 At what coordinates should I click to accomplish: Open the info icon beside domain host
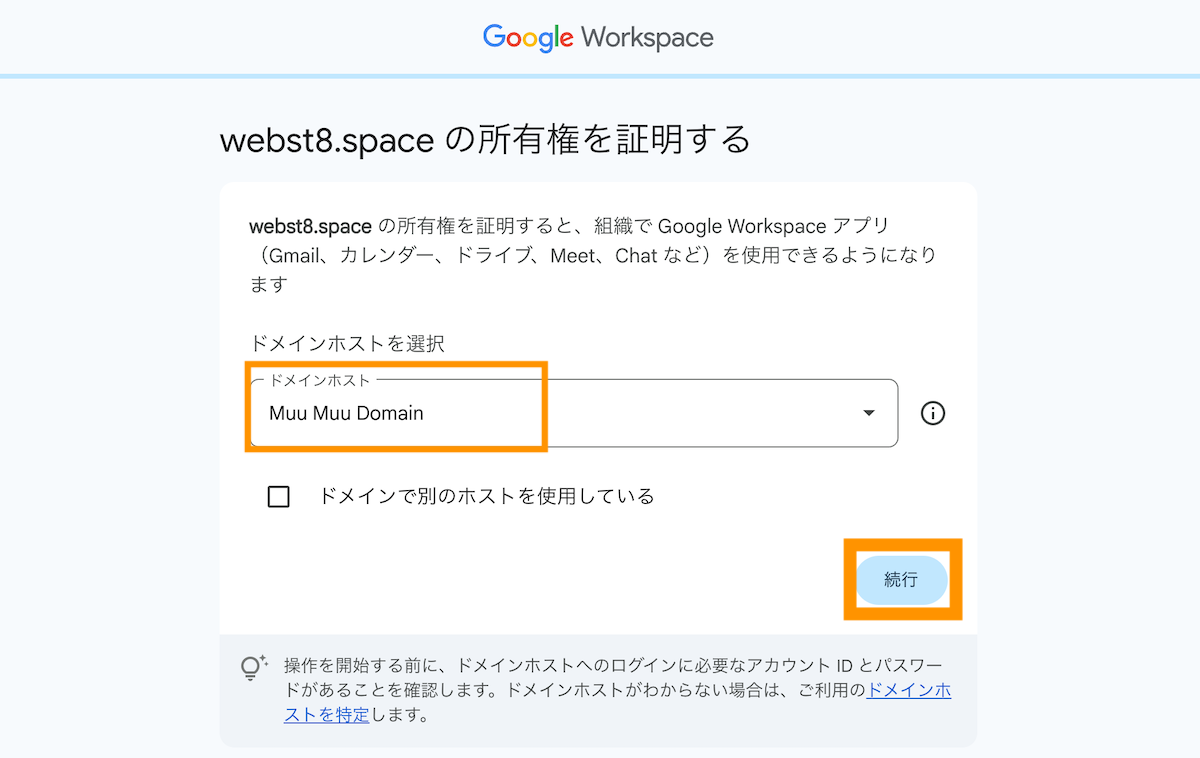click(933, 413)
